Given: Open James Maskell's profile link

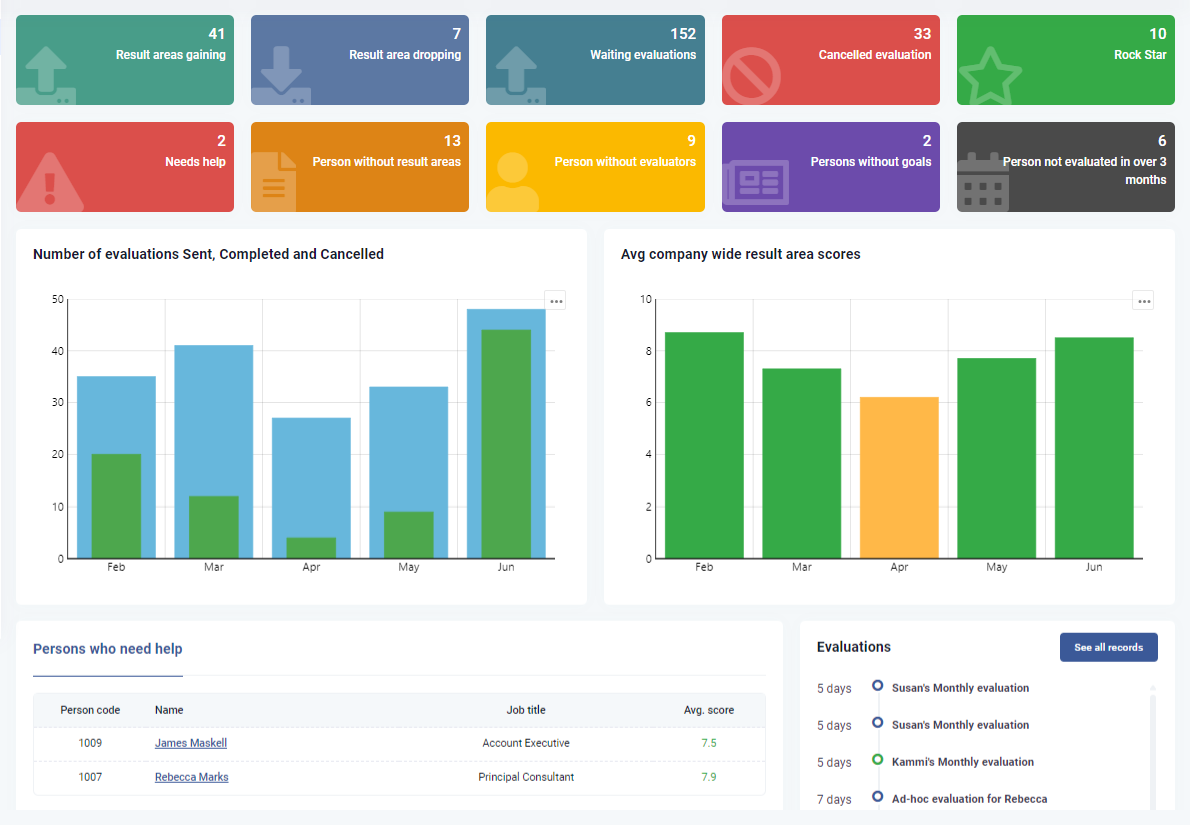Looking at the screenshot, I should [191, 743].
